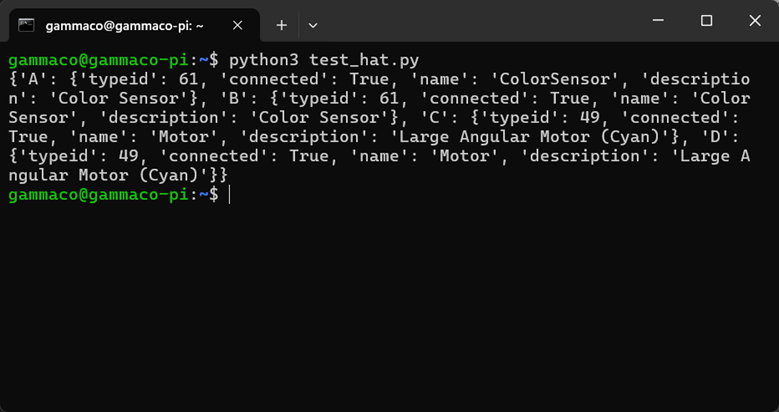The width and height of the screenshot is (779, 412).
Task: Expand the new tab profile dropdown chevron
Action: pos(313,25)
